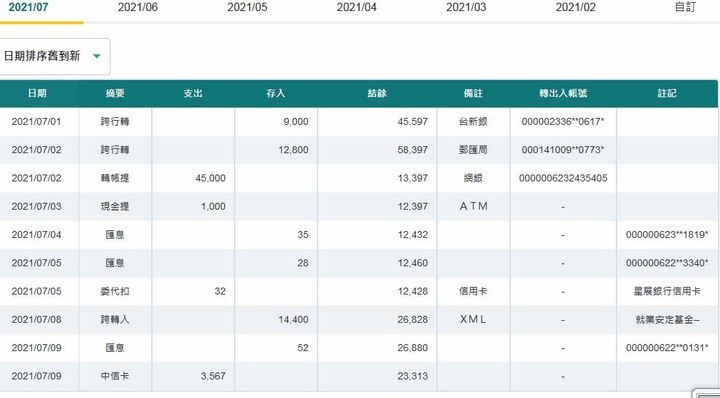
Task: Open the 2021/02 tab
Action: click(575, 7)
